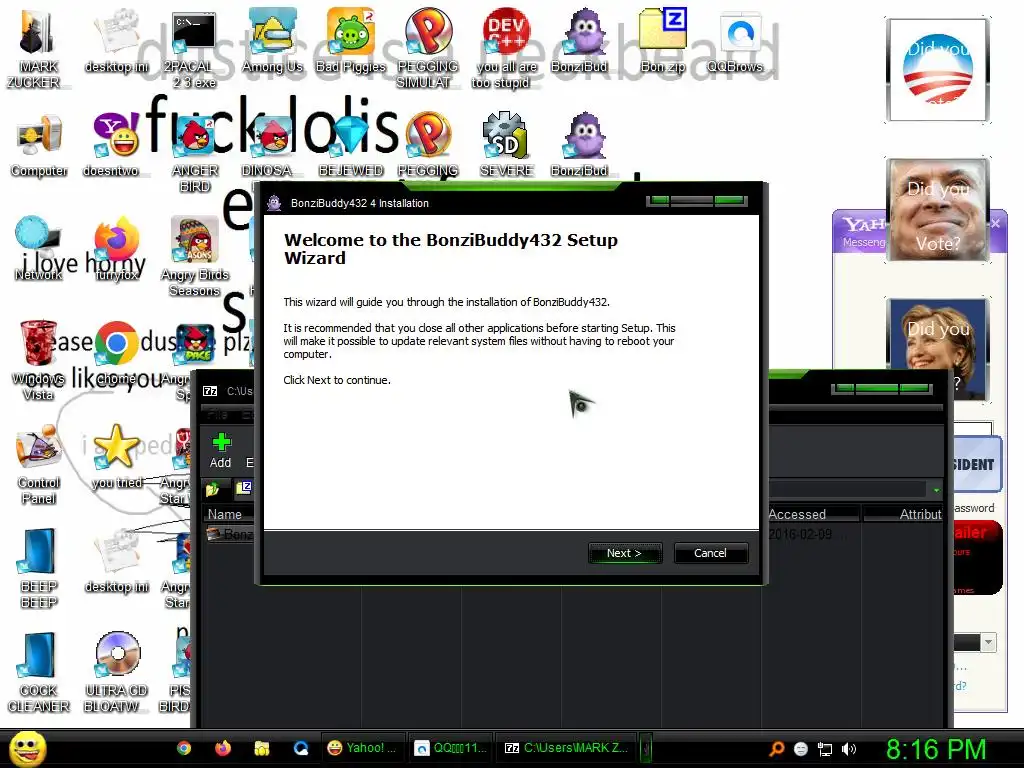Viewport: 1024px width, 768px height.
Task: Open the Control Panel desktop icon
Action: pos(39,464)
